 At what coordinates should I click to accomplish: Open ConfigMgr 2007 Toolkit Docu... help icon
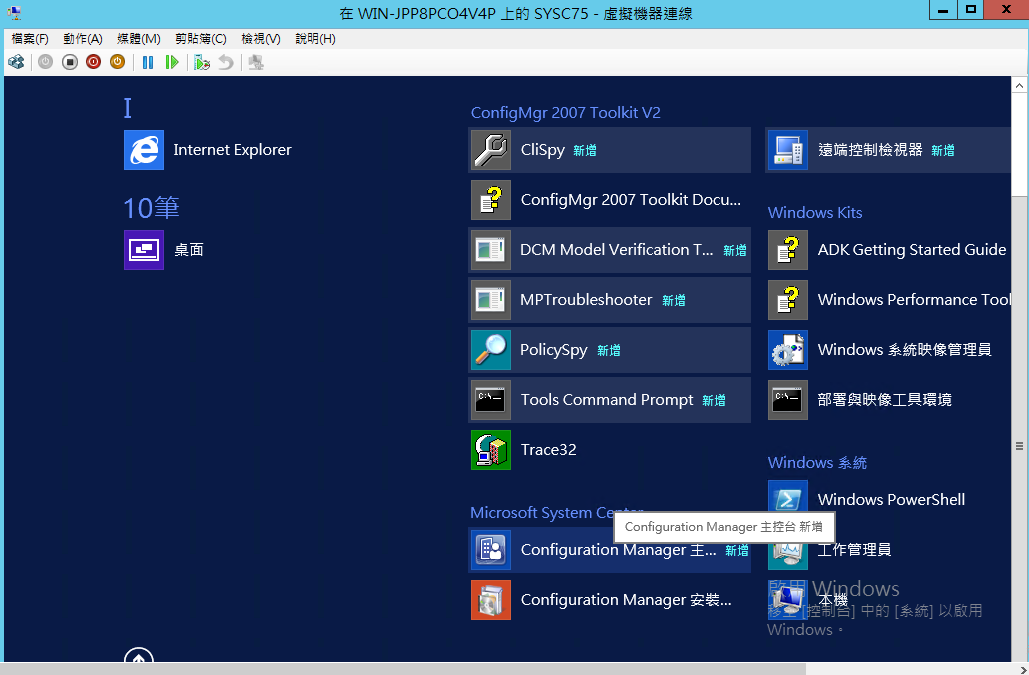point(491,200)
